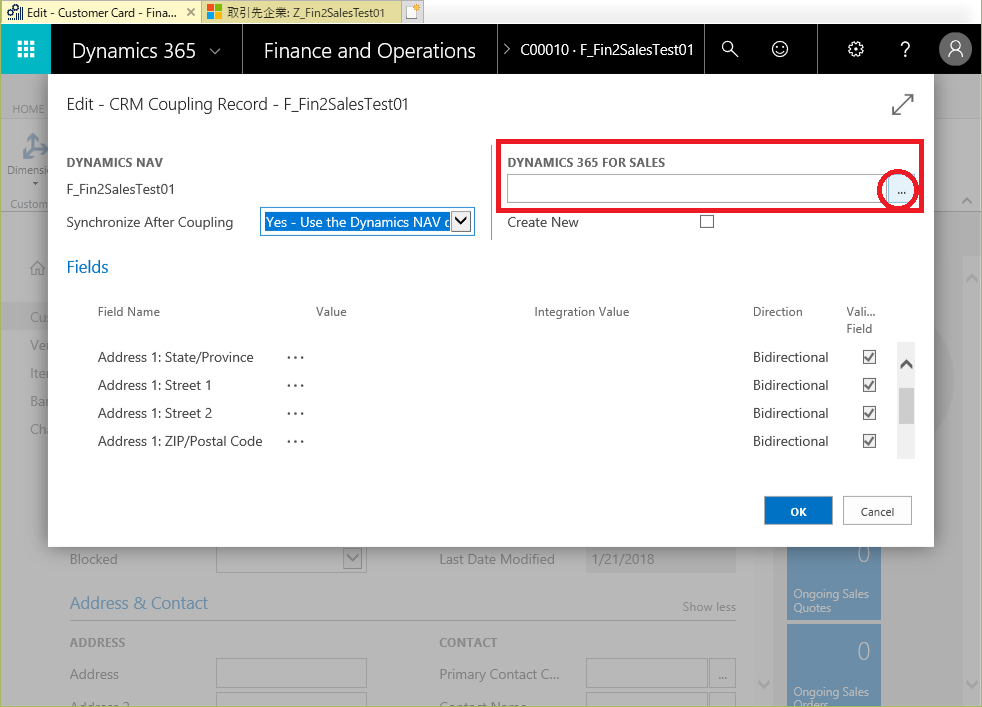
Task: Select the Address 1: Street 1 field name
Action: [154, 385]
